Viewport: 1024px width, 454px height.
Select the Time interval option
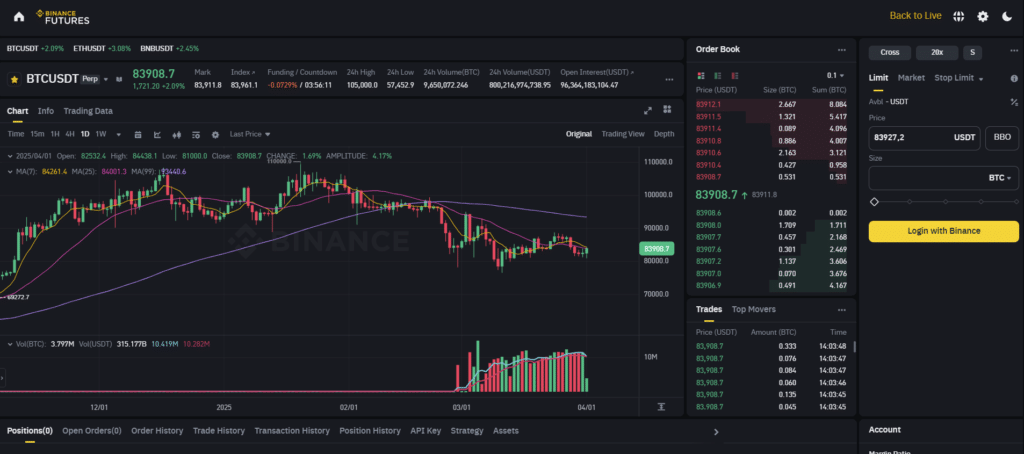(x=15, y=134)
